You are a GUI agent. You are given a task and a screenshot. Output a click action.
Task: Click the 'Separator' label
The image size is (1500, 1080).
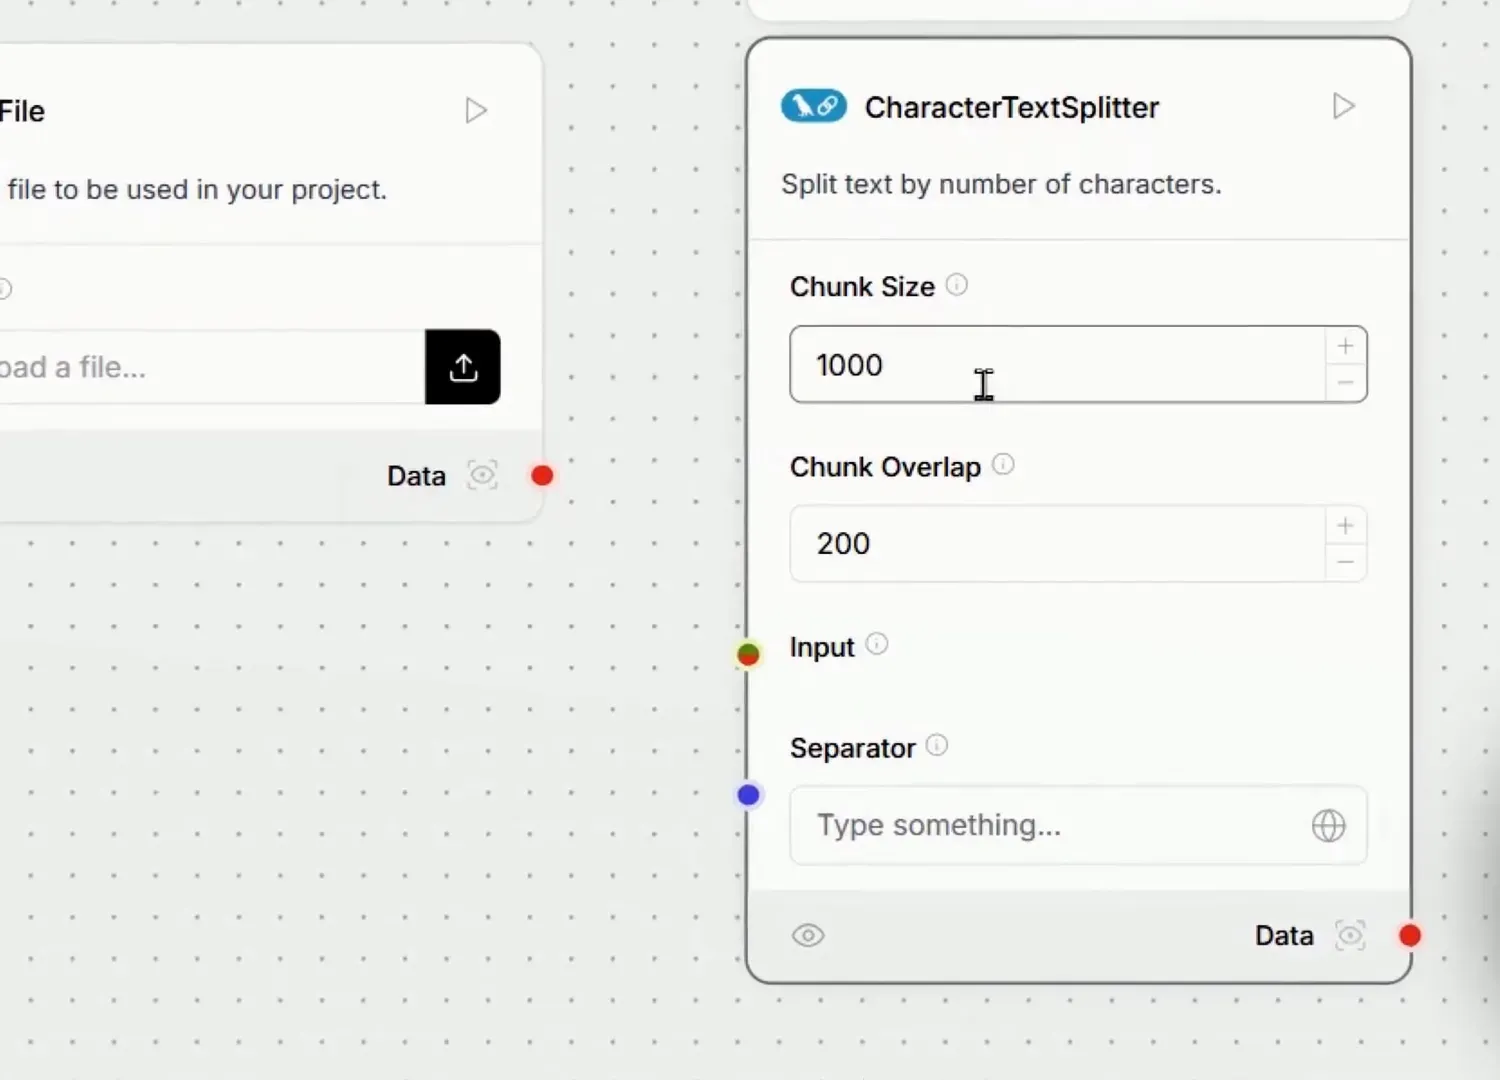[x=852, y=748]
